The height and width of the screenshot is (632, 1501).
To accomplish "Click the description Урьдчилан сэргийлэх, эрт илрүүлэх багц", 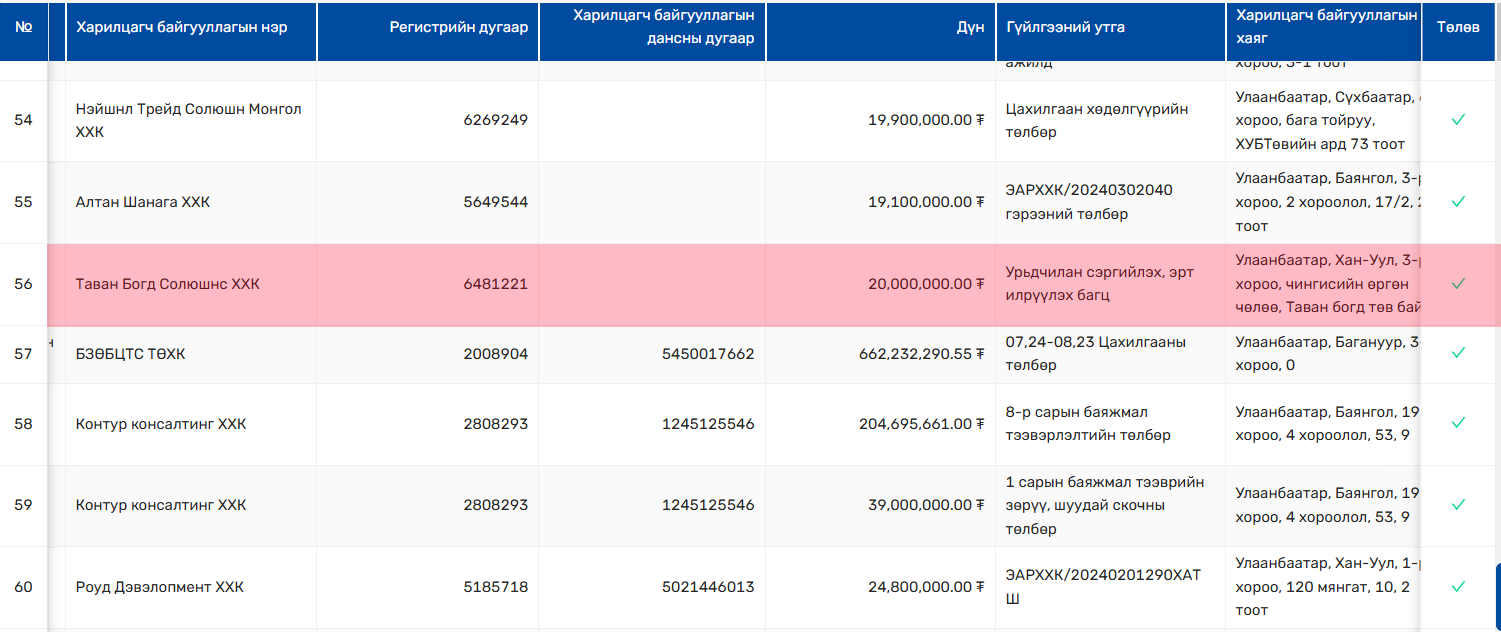I will (x=1100, y=284).
